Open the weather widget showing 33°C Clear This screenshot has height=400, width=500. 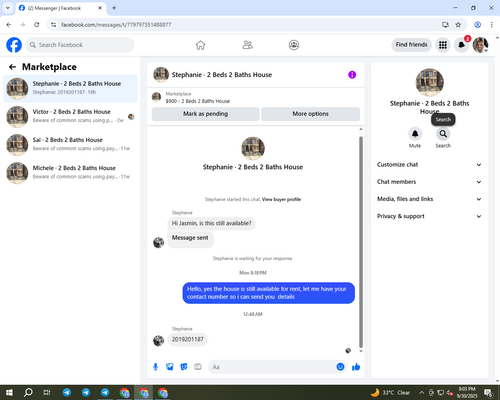click(x=391, y=393)
